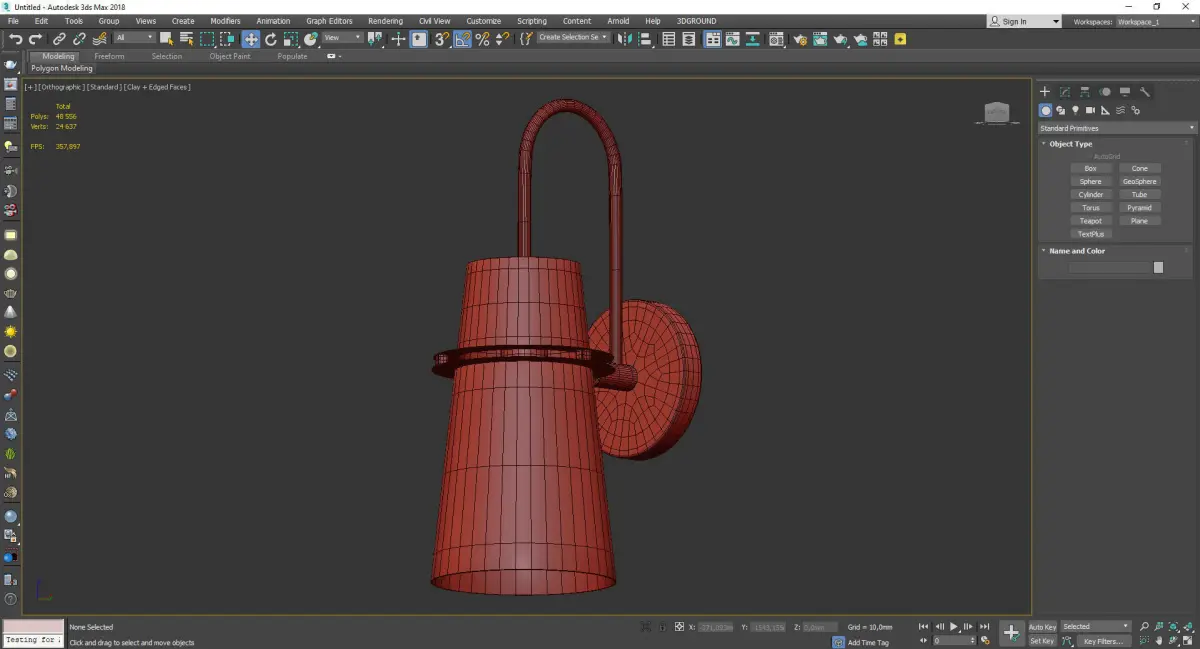Toggle the Auto Key button
This screenshot has width=1200, height=649.
(1042, 627)
